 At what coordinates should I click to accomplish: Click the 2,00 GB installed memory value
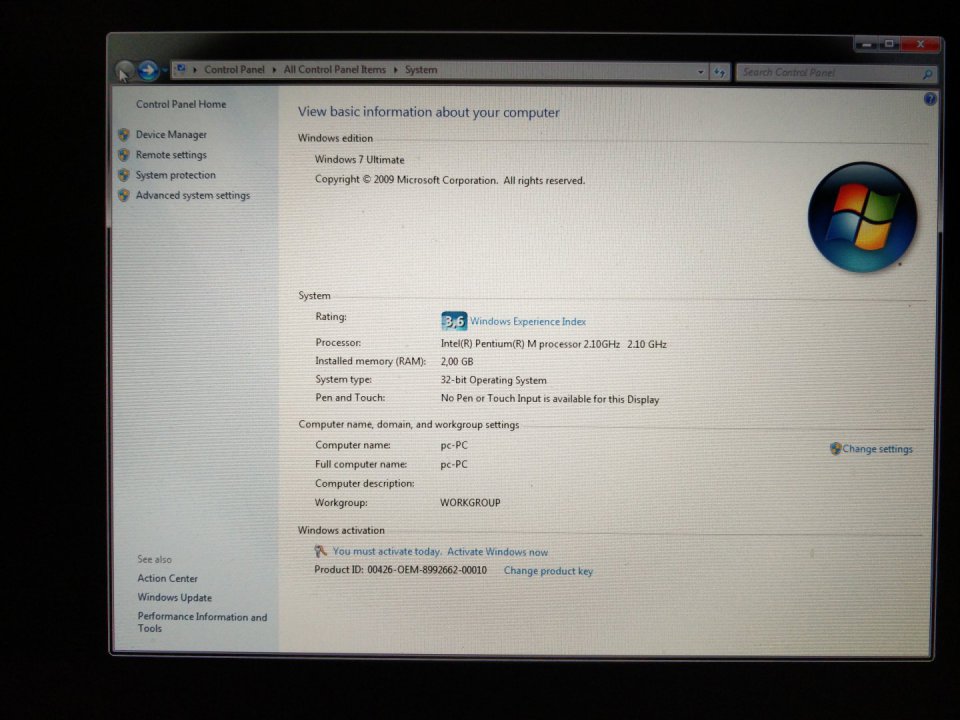457,361
